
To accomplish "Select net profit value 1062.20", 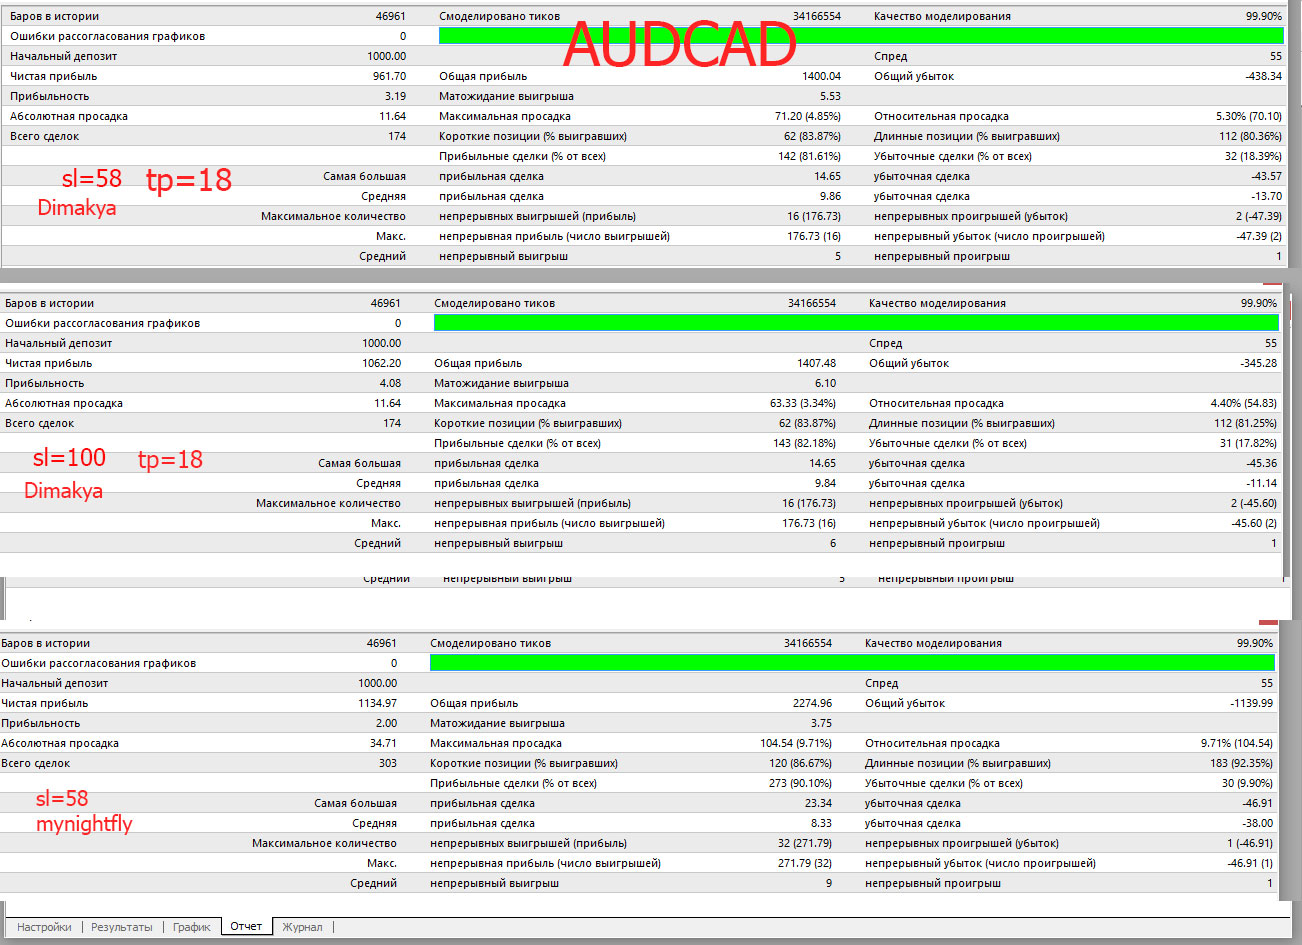I will tap(381, 363).
